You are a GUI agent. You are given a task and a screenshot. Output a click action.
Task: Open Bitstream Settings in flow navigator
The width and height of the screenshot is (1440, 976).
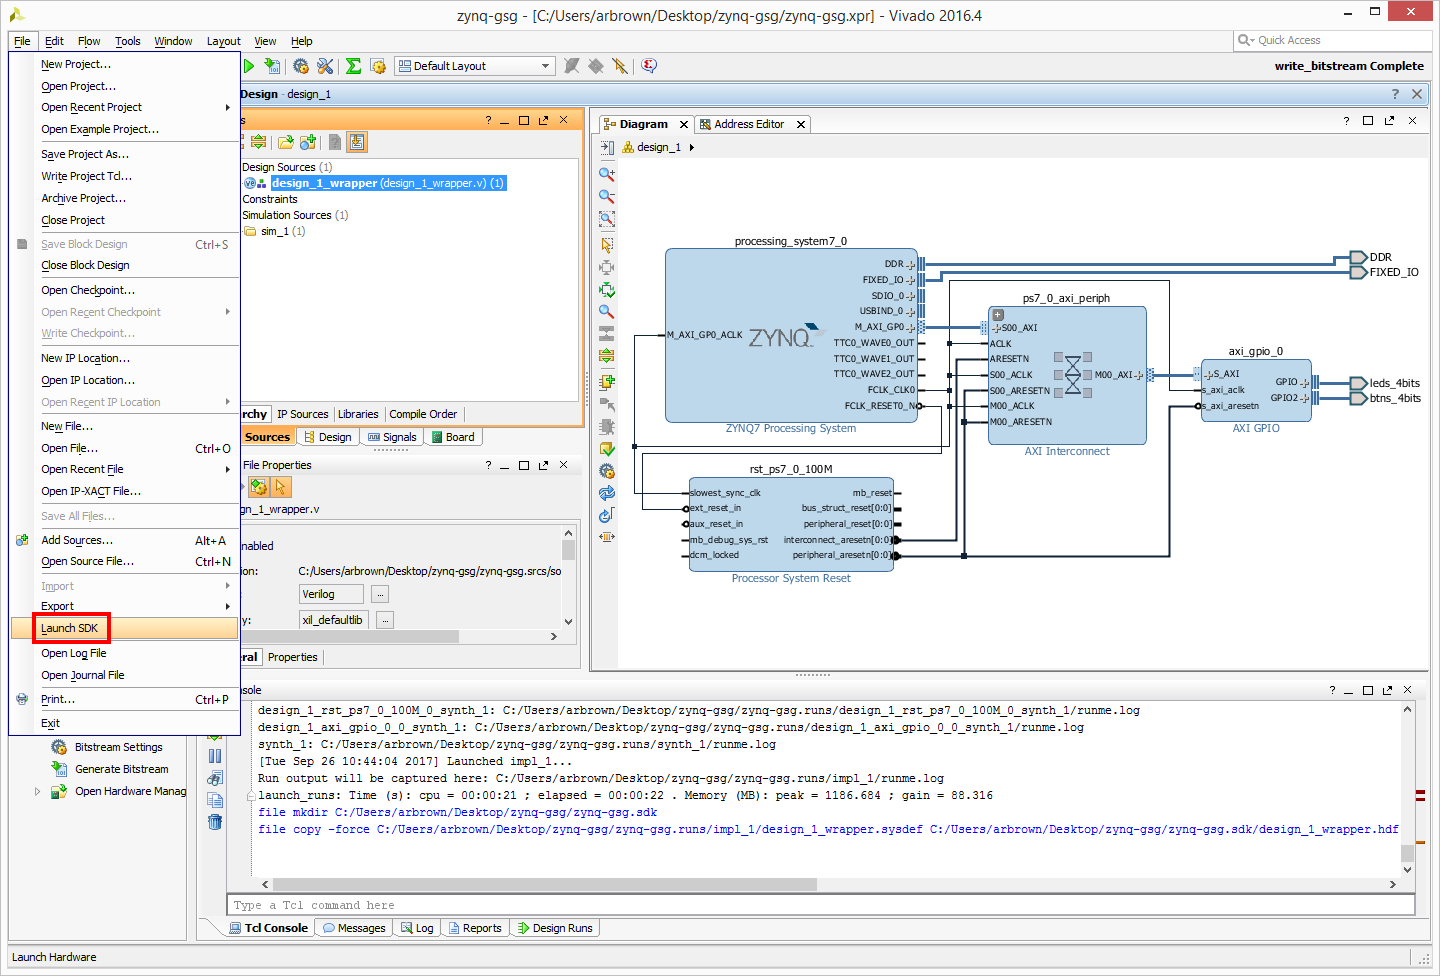click(118, 747)
